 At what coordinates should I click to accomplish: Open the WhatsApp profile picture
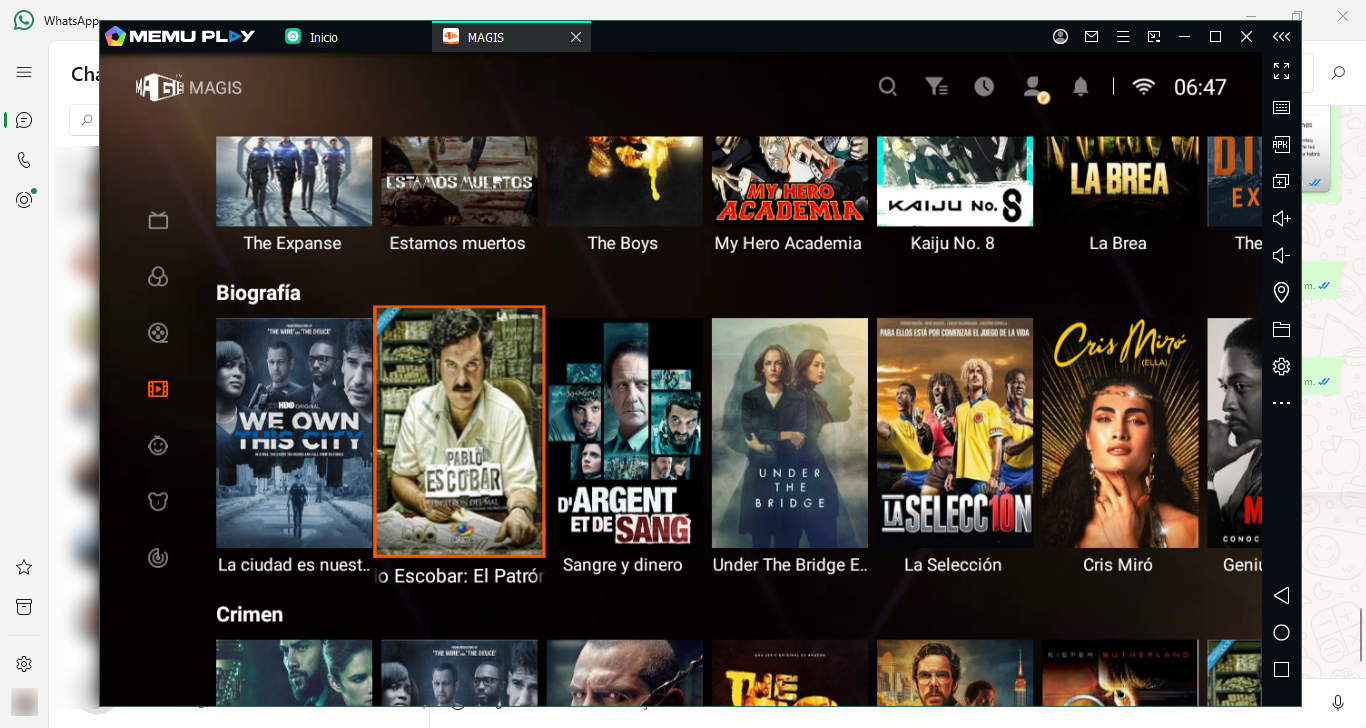point(24,701)
